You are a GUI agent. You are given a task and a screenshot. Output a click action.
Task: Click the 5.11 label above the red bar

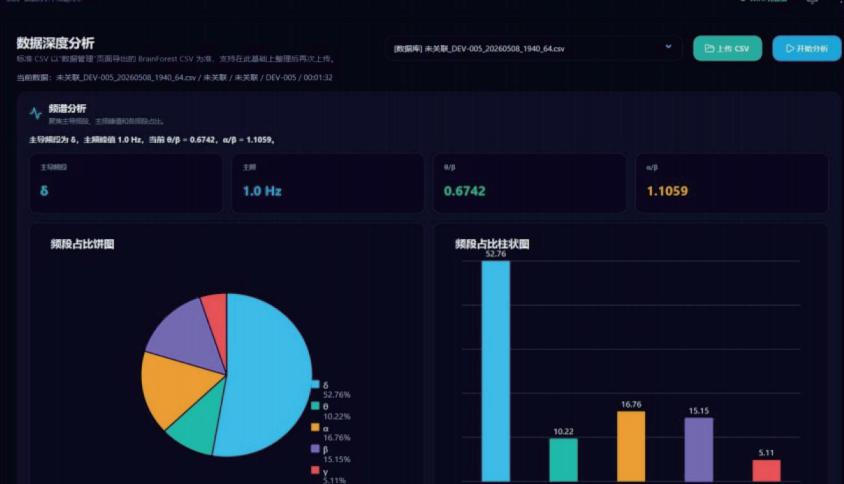pyautogui.click(x=766, y=453)
